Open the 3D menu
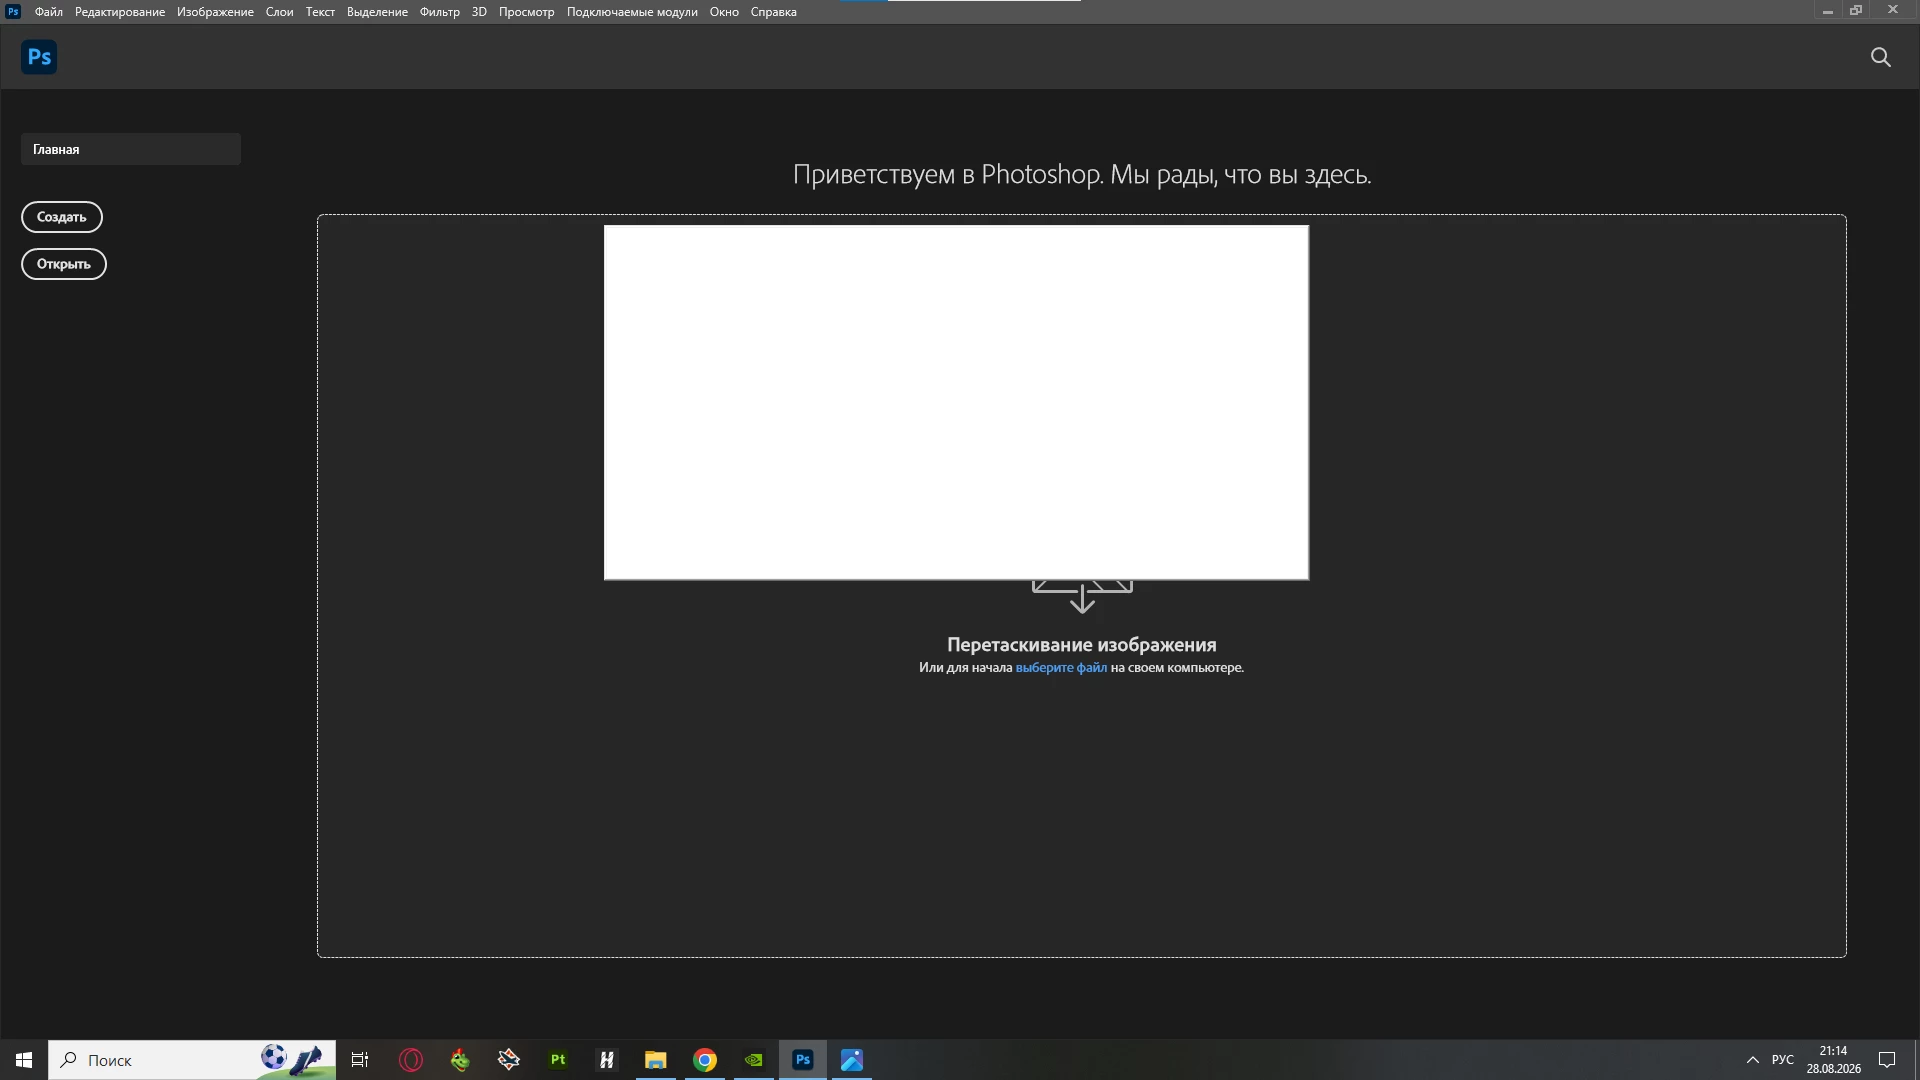Viewport: 1920px width, 1080px height. click(479, 12)
